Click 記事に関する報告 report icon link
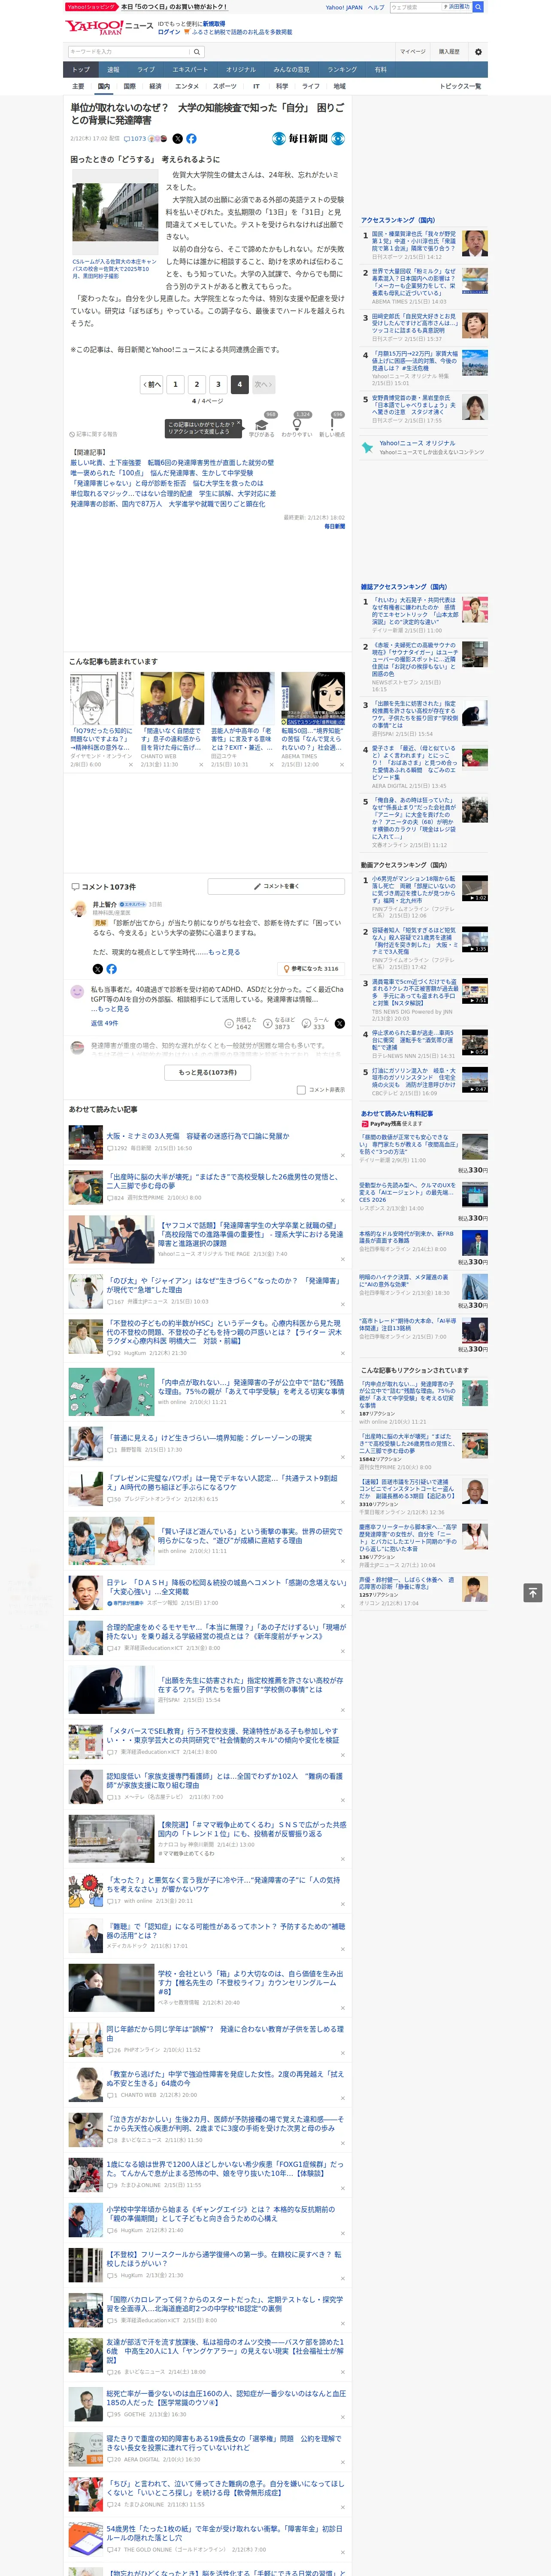The width and height of the screenshot is (551, 2576). 94,434
